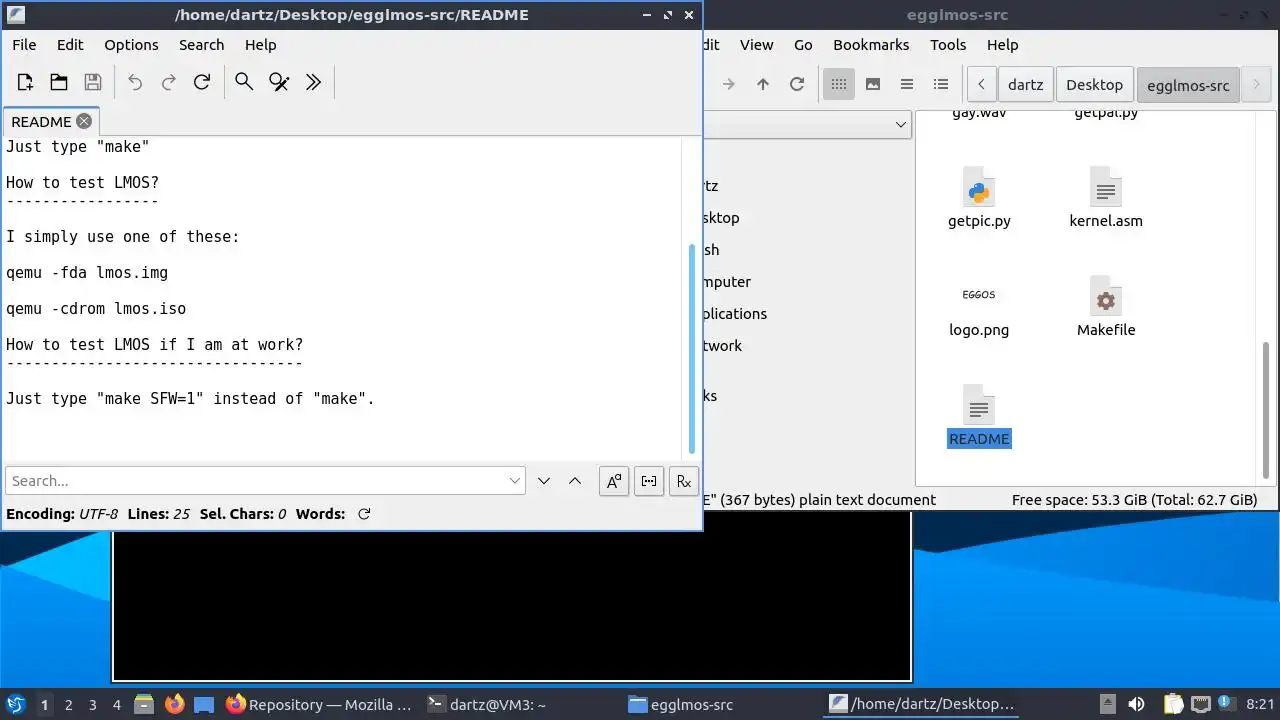This screenshot has width=1280, height=720.
Task: Click the "qemu -cdrom lmos.iso" line
Action: click(96, 308)
